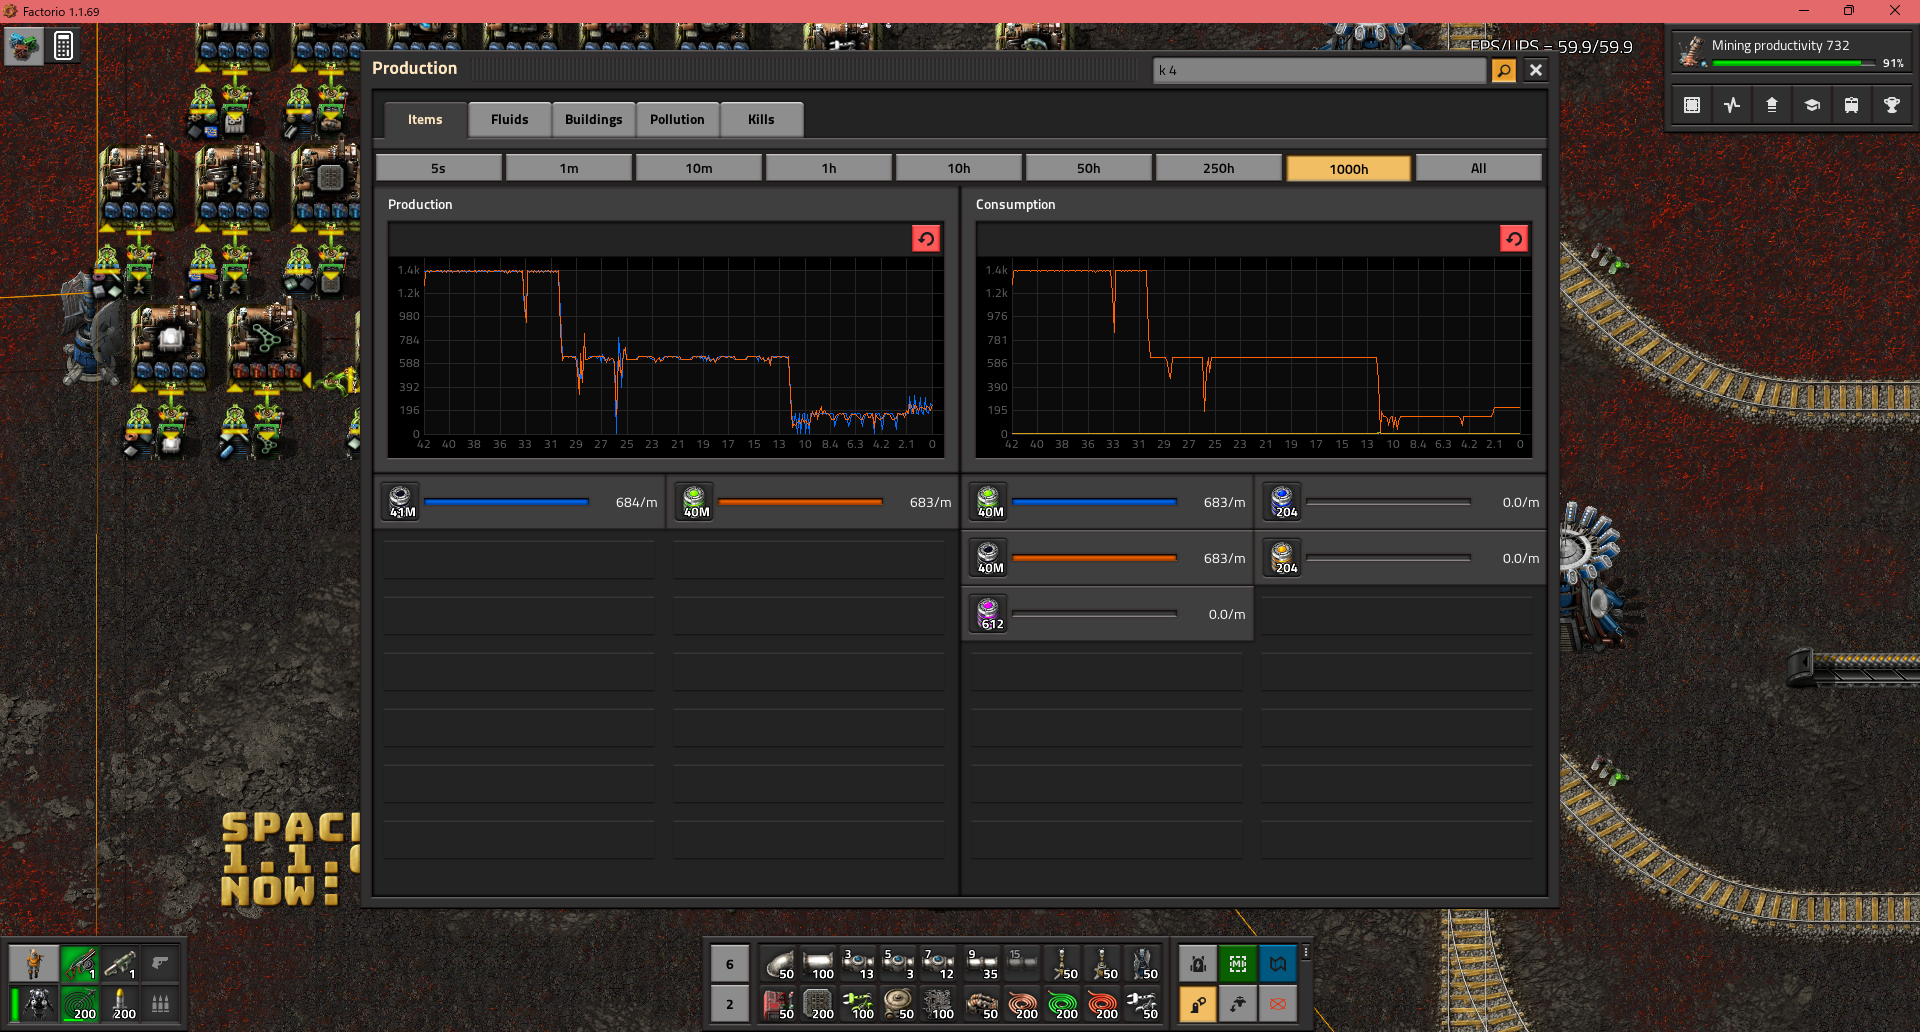Switch to the Buildings tab

[593, 119]
